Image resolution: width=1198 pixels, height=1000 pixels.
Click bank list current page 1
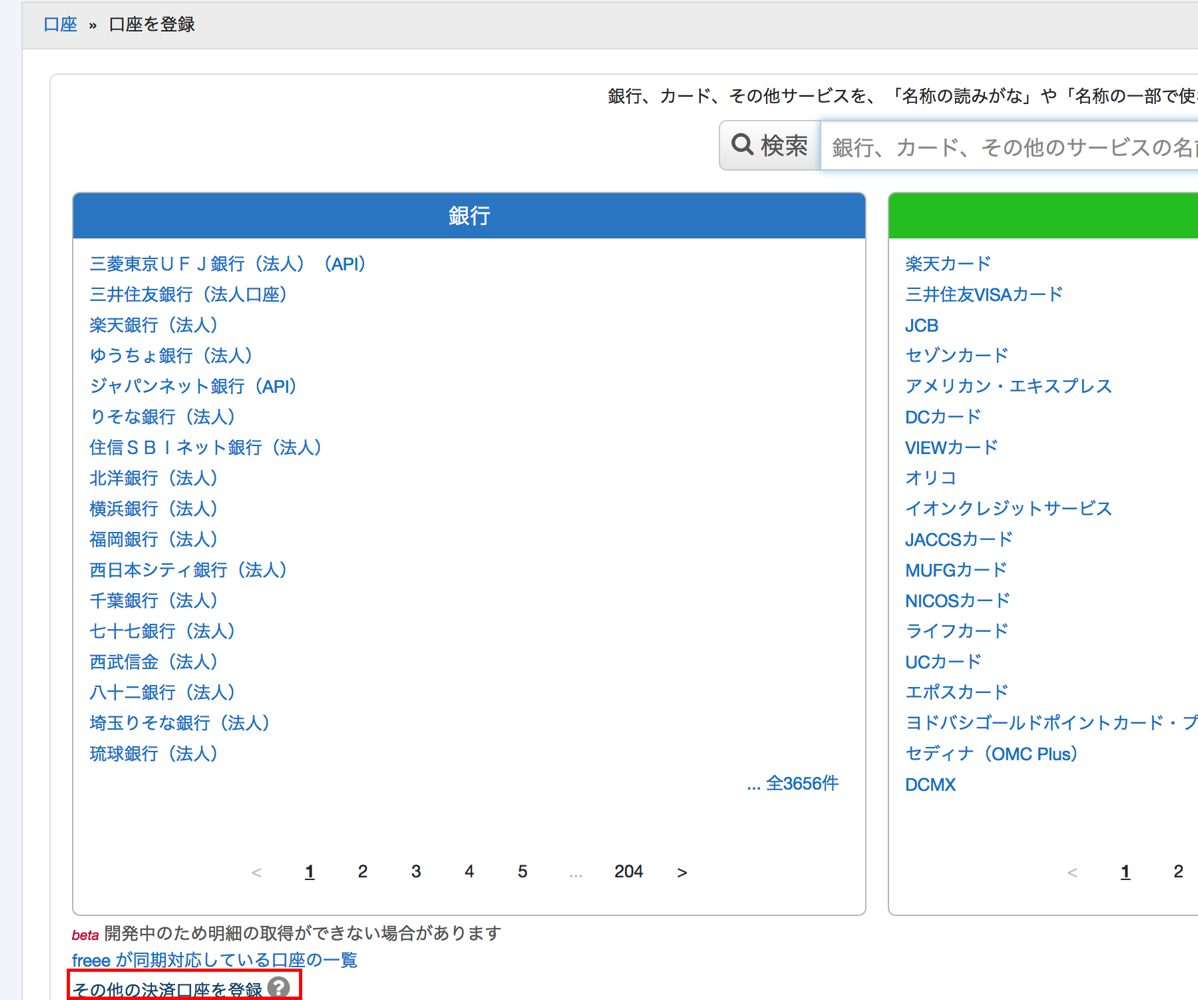(x=309, y=872)
